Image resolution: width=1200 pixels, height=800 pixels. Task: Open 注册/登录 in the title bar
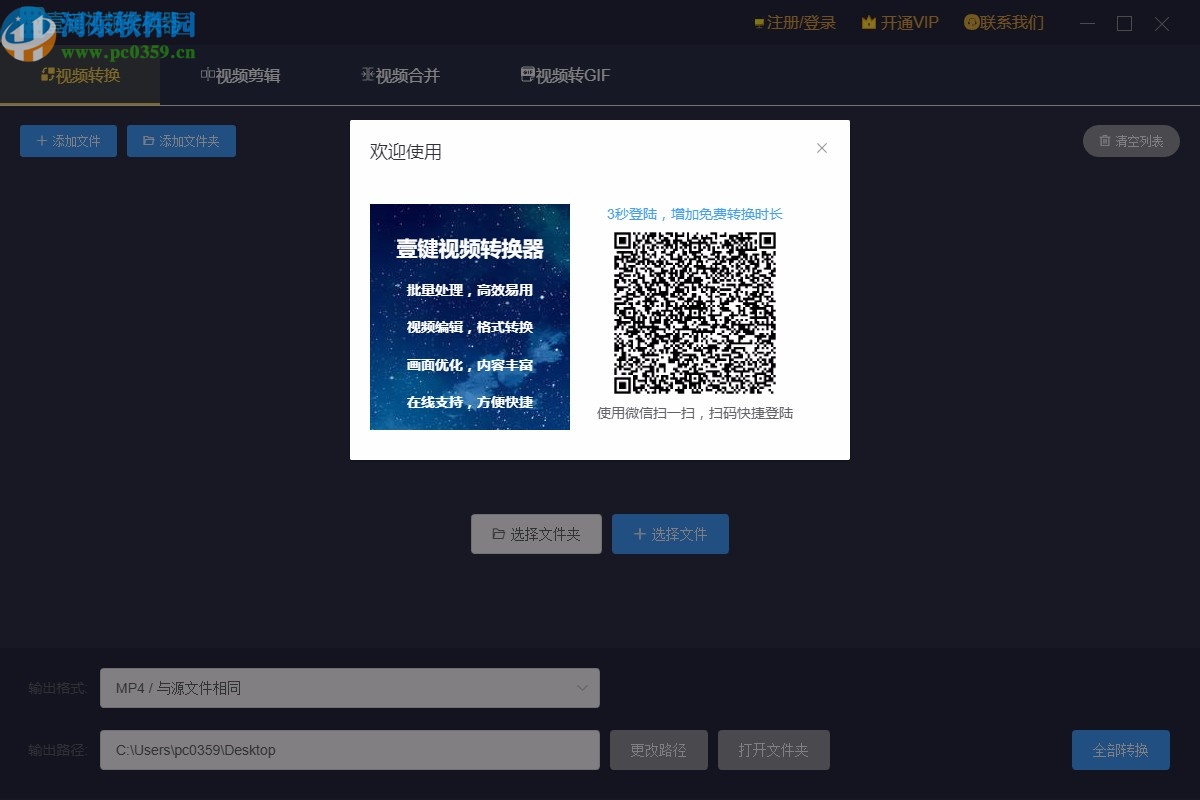[x=795, y=22]
